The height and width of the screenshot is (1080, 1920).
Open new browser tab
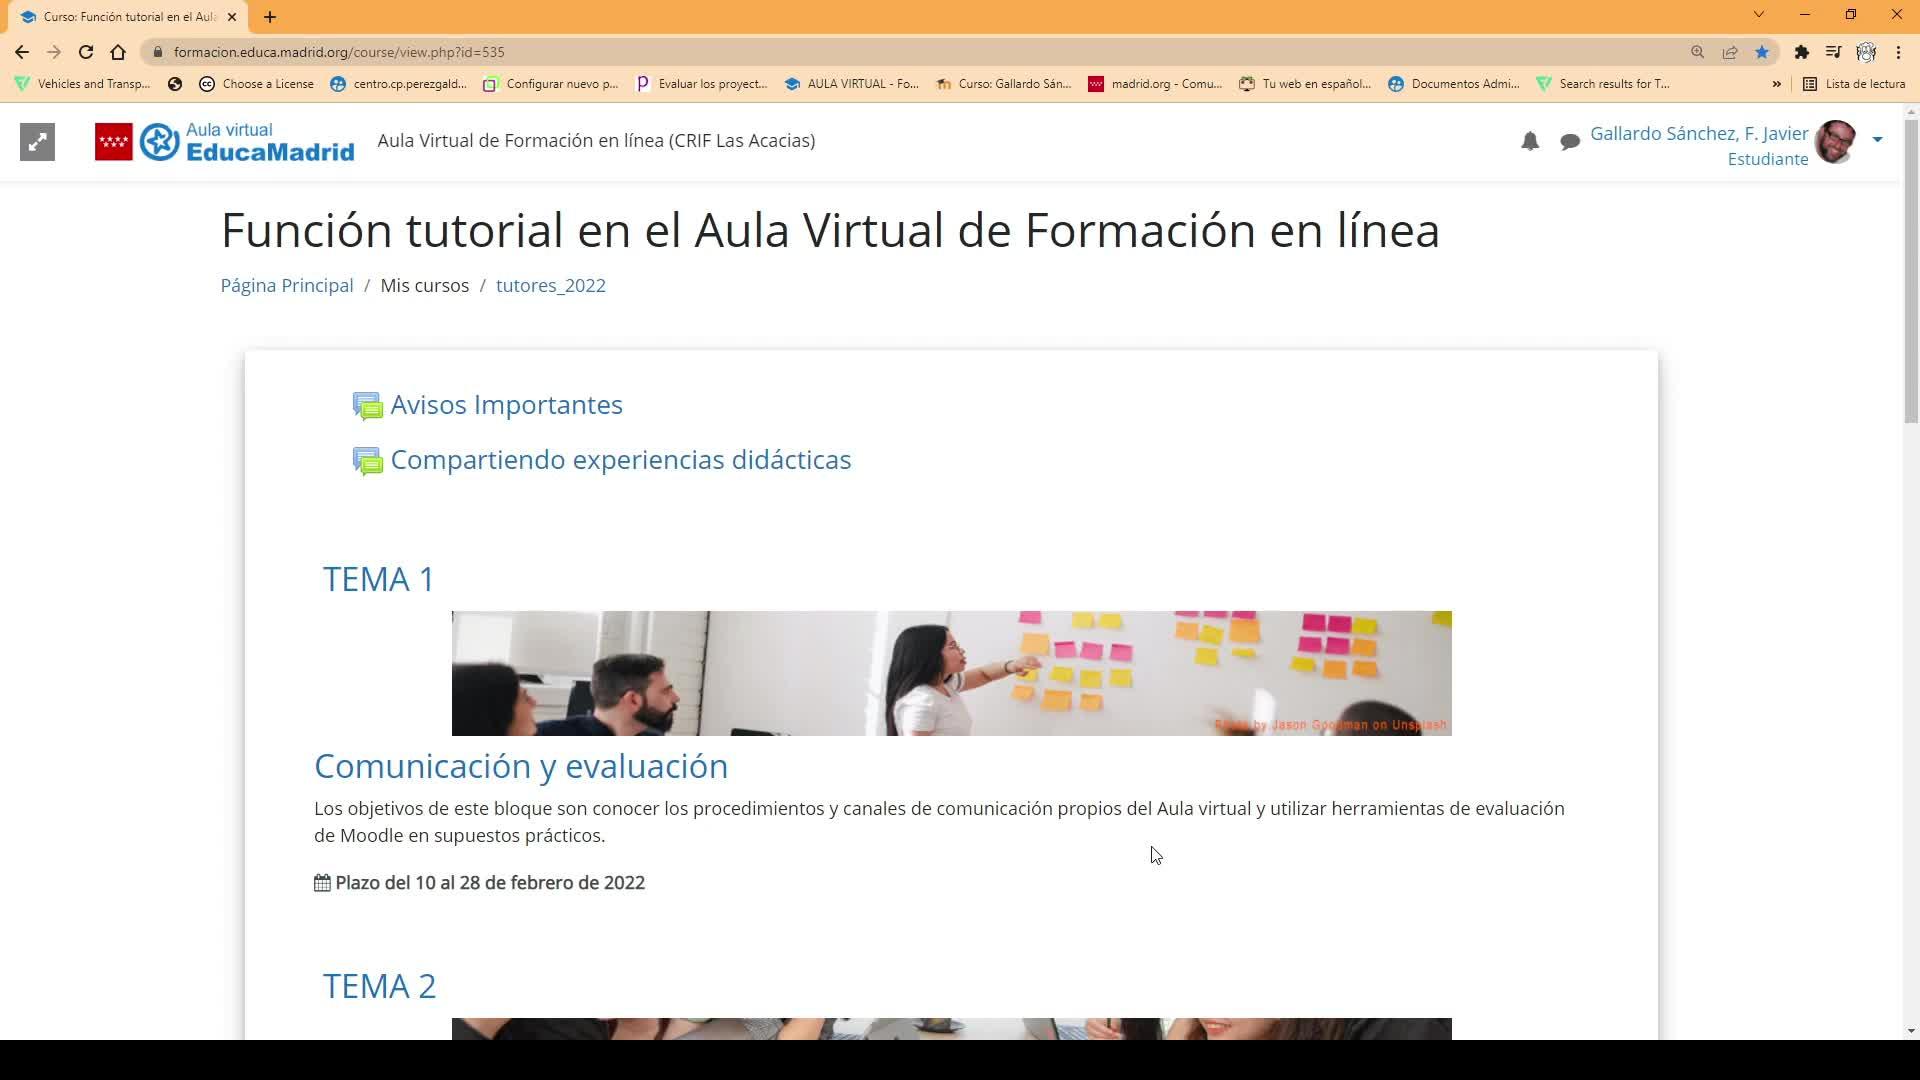(270, 17)
